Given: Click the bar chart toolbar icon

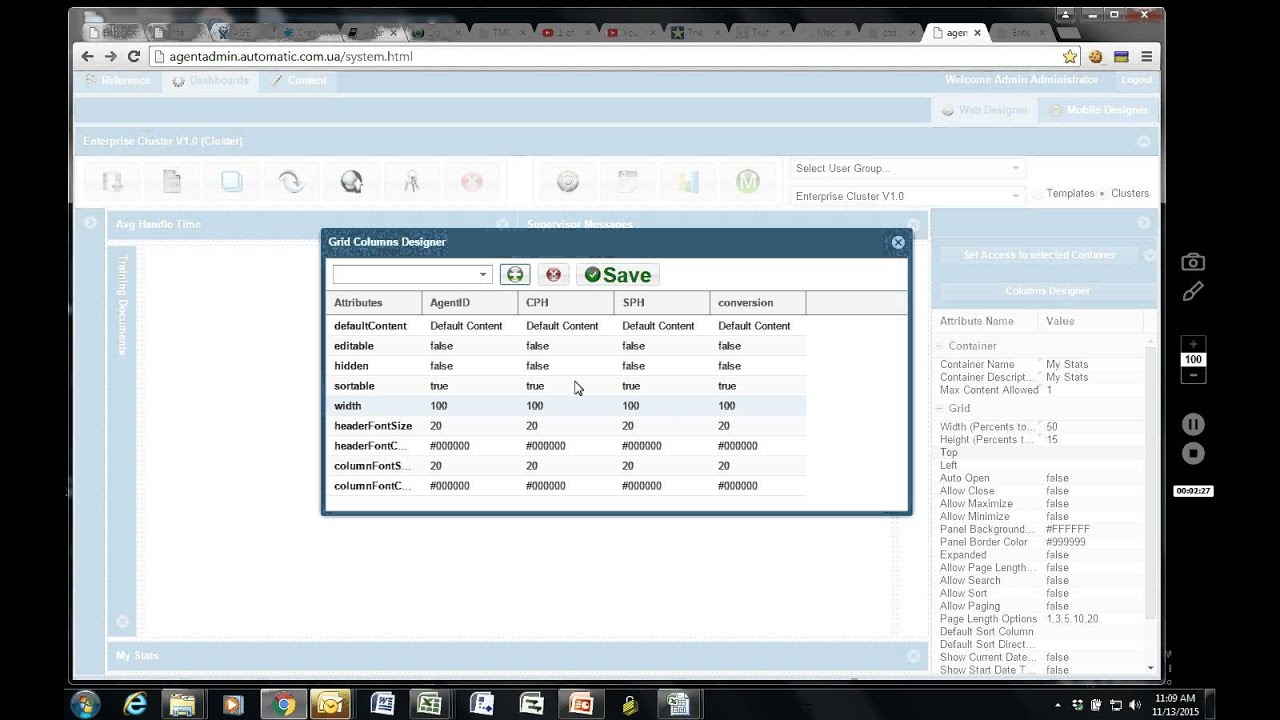Looking at the screenshot, I should (688, 182).
